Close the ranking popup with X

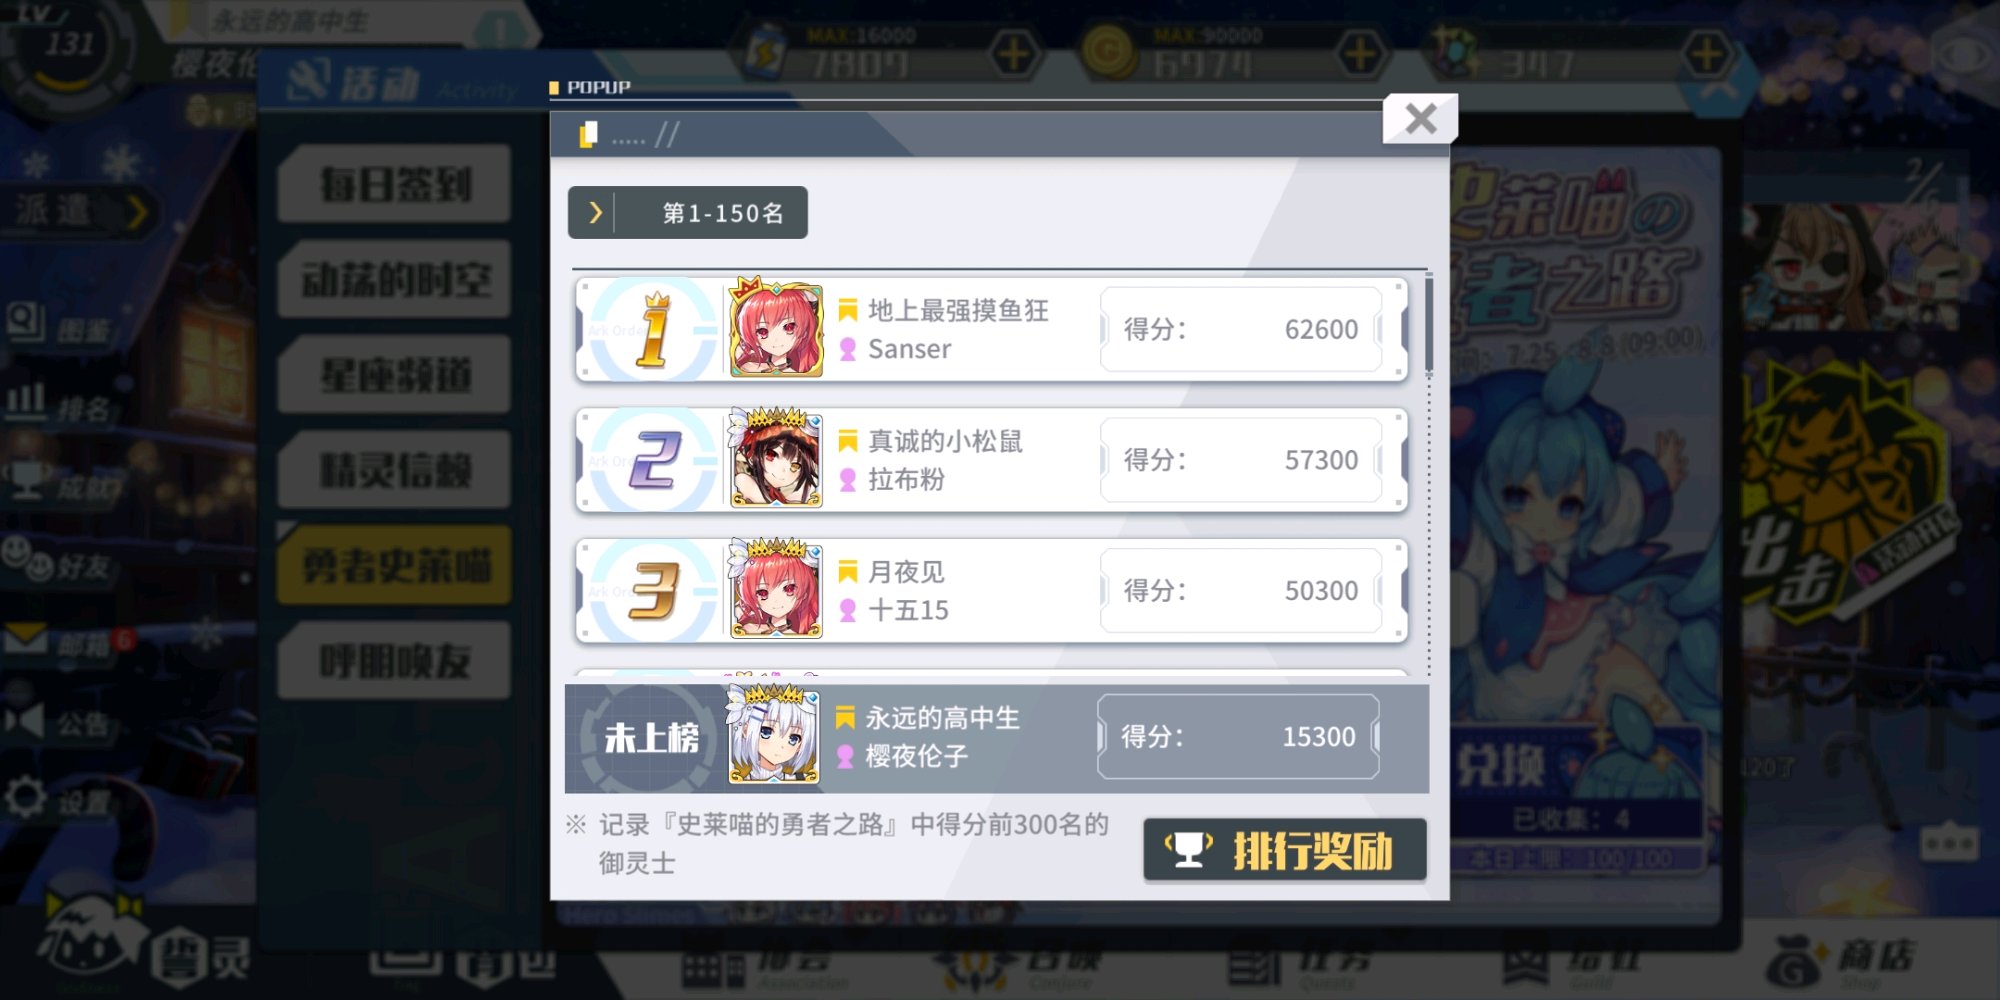(x=1420, y=119)
